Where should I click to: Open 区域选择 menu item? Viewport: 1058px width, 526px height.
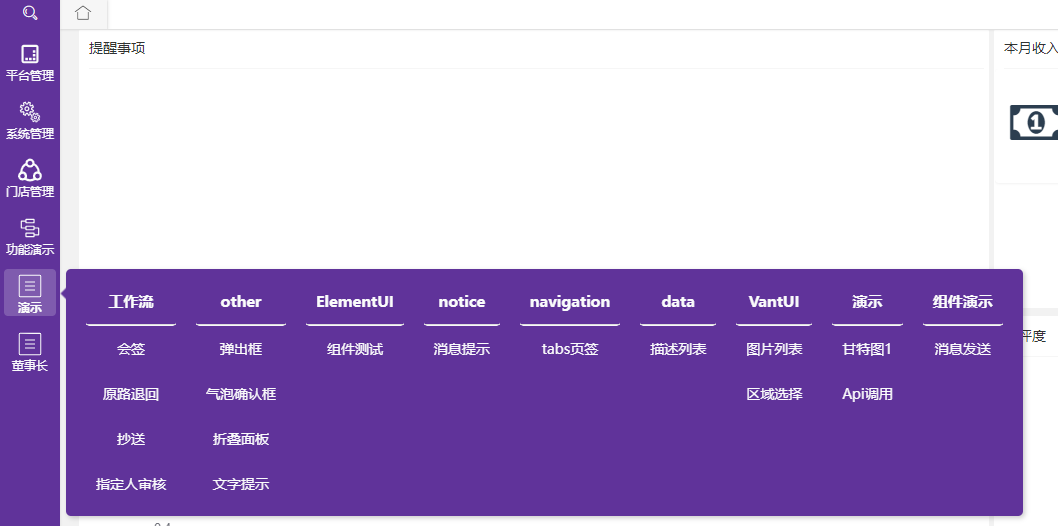pyautogui.click(x=774, y=394)
